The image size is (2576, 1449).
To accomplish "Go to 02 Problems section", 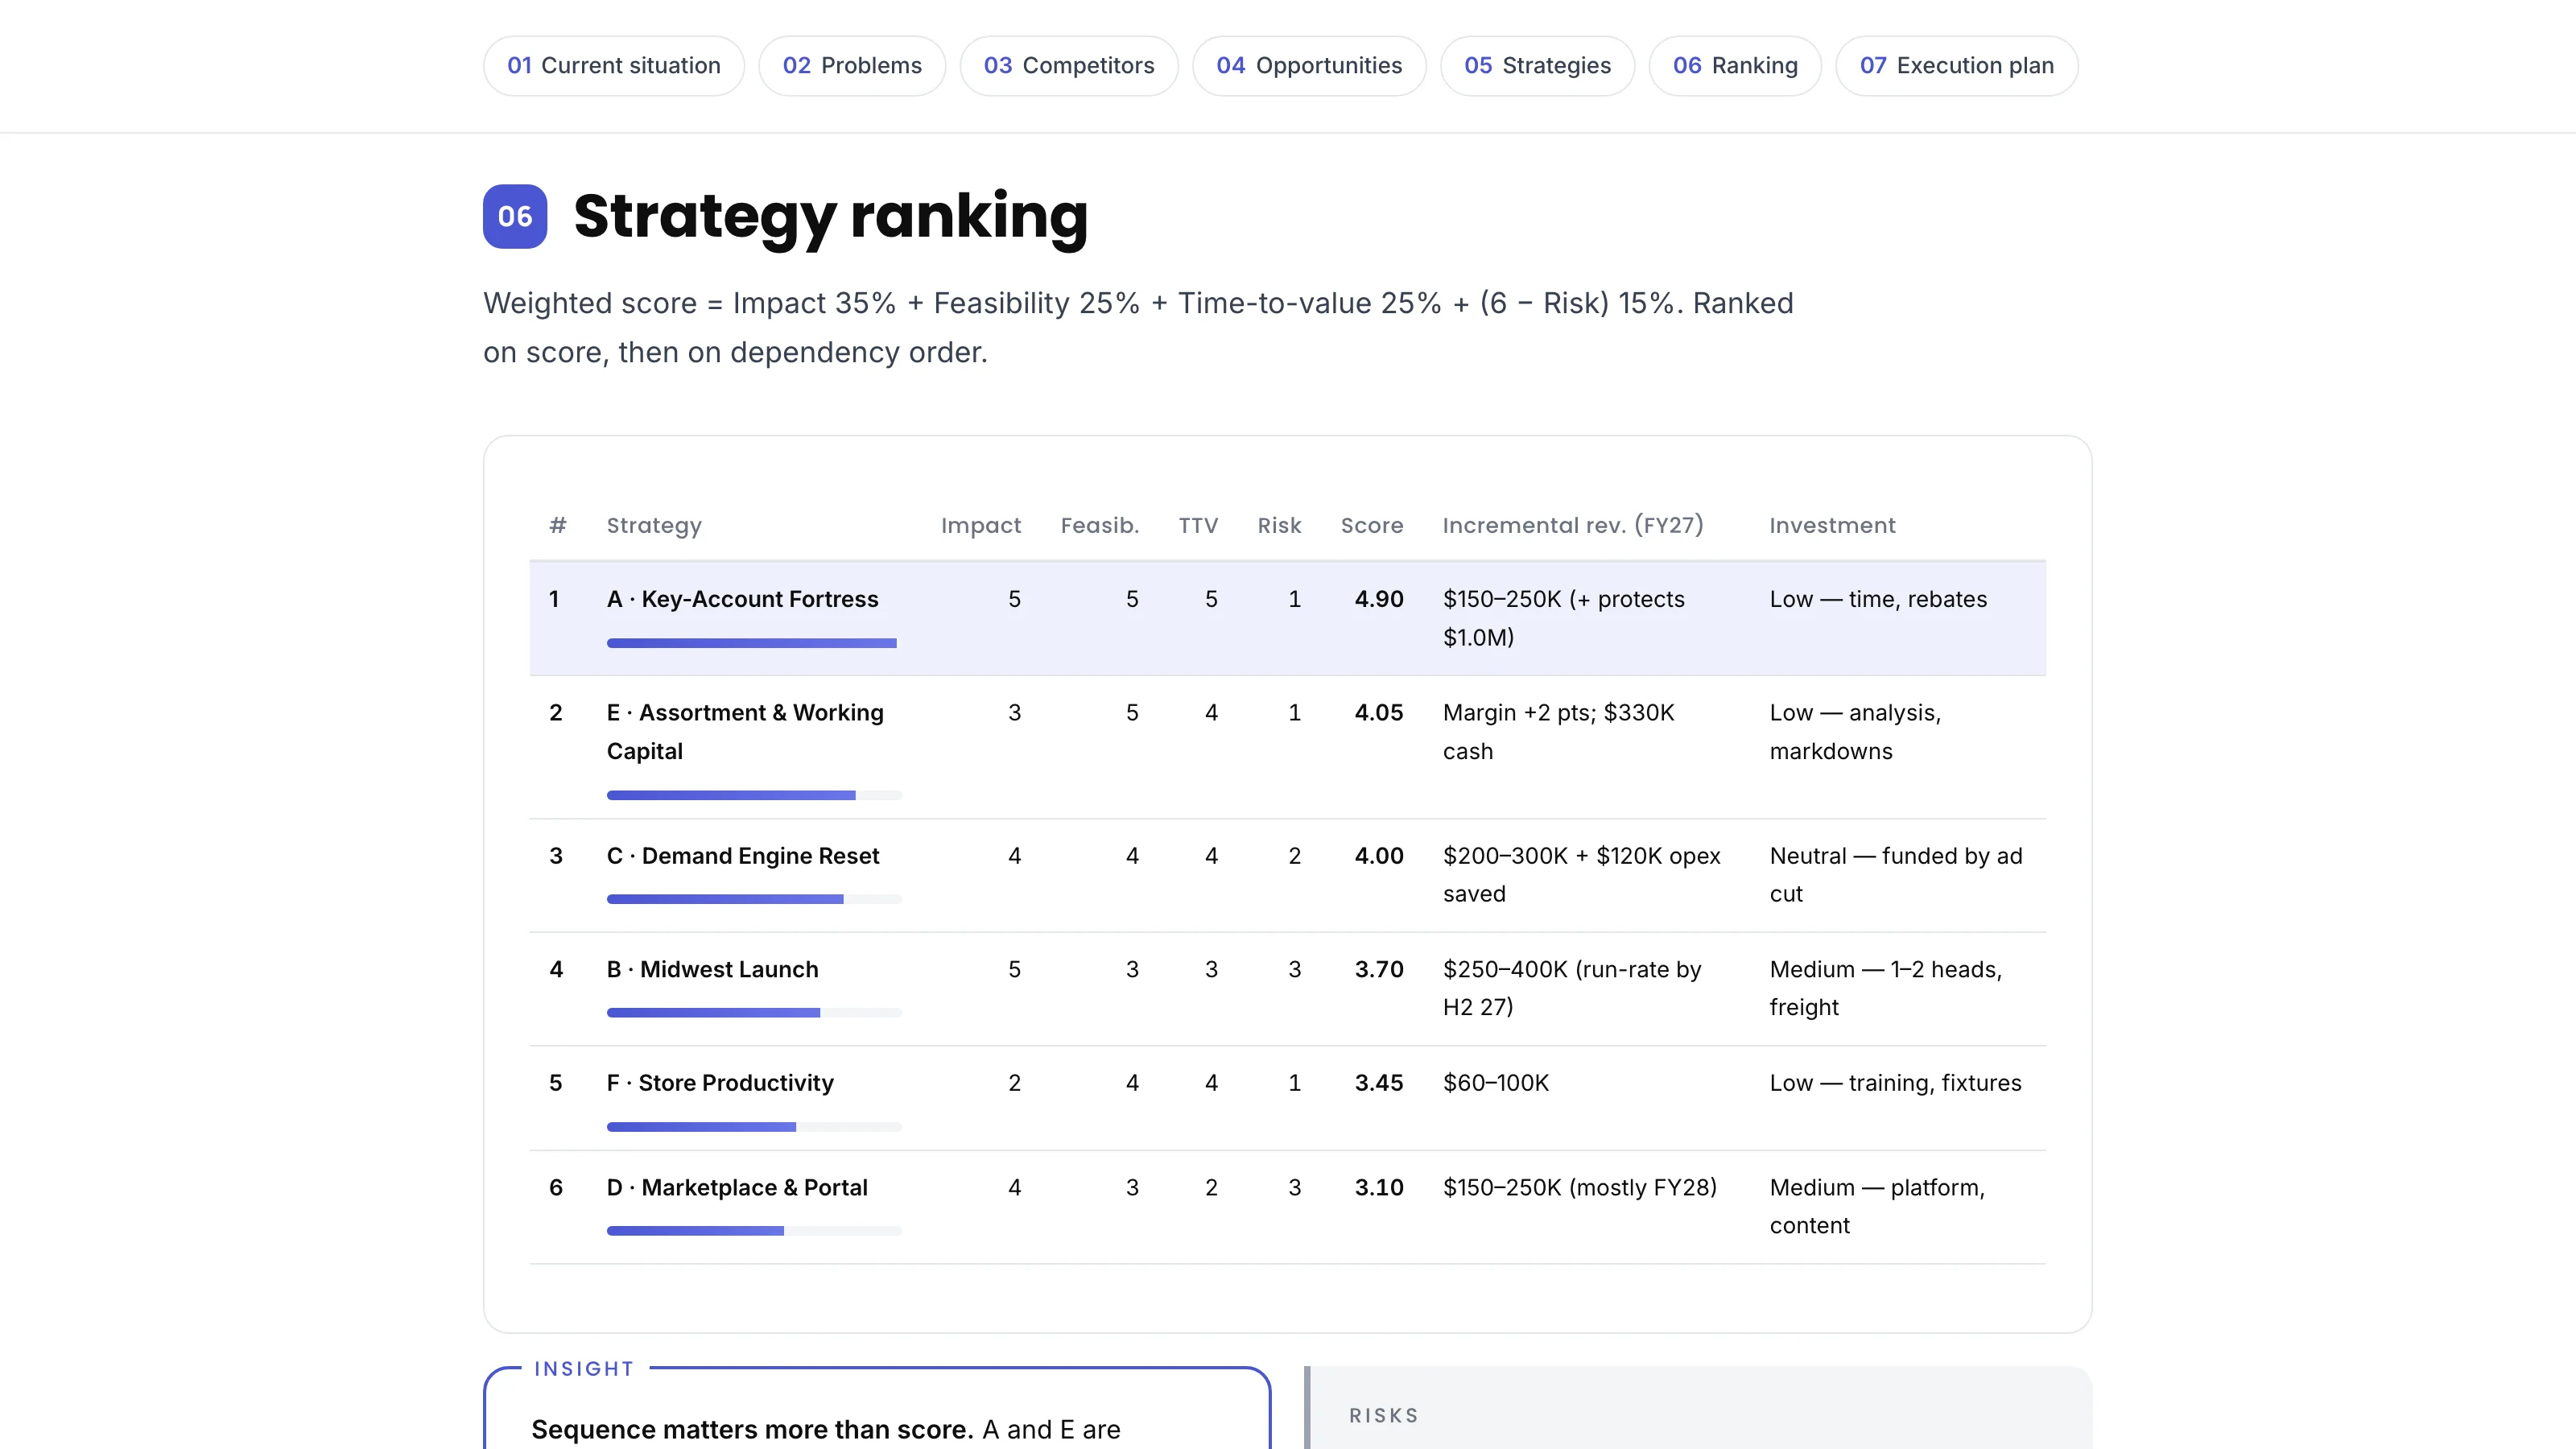I will coord(852,66).
